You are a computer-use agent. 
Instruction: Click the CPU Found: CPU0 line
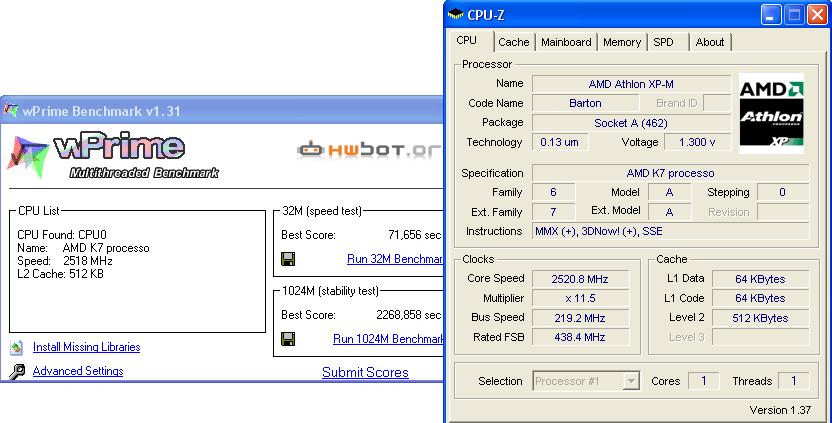click(x=62, y=235)
